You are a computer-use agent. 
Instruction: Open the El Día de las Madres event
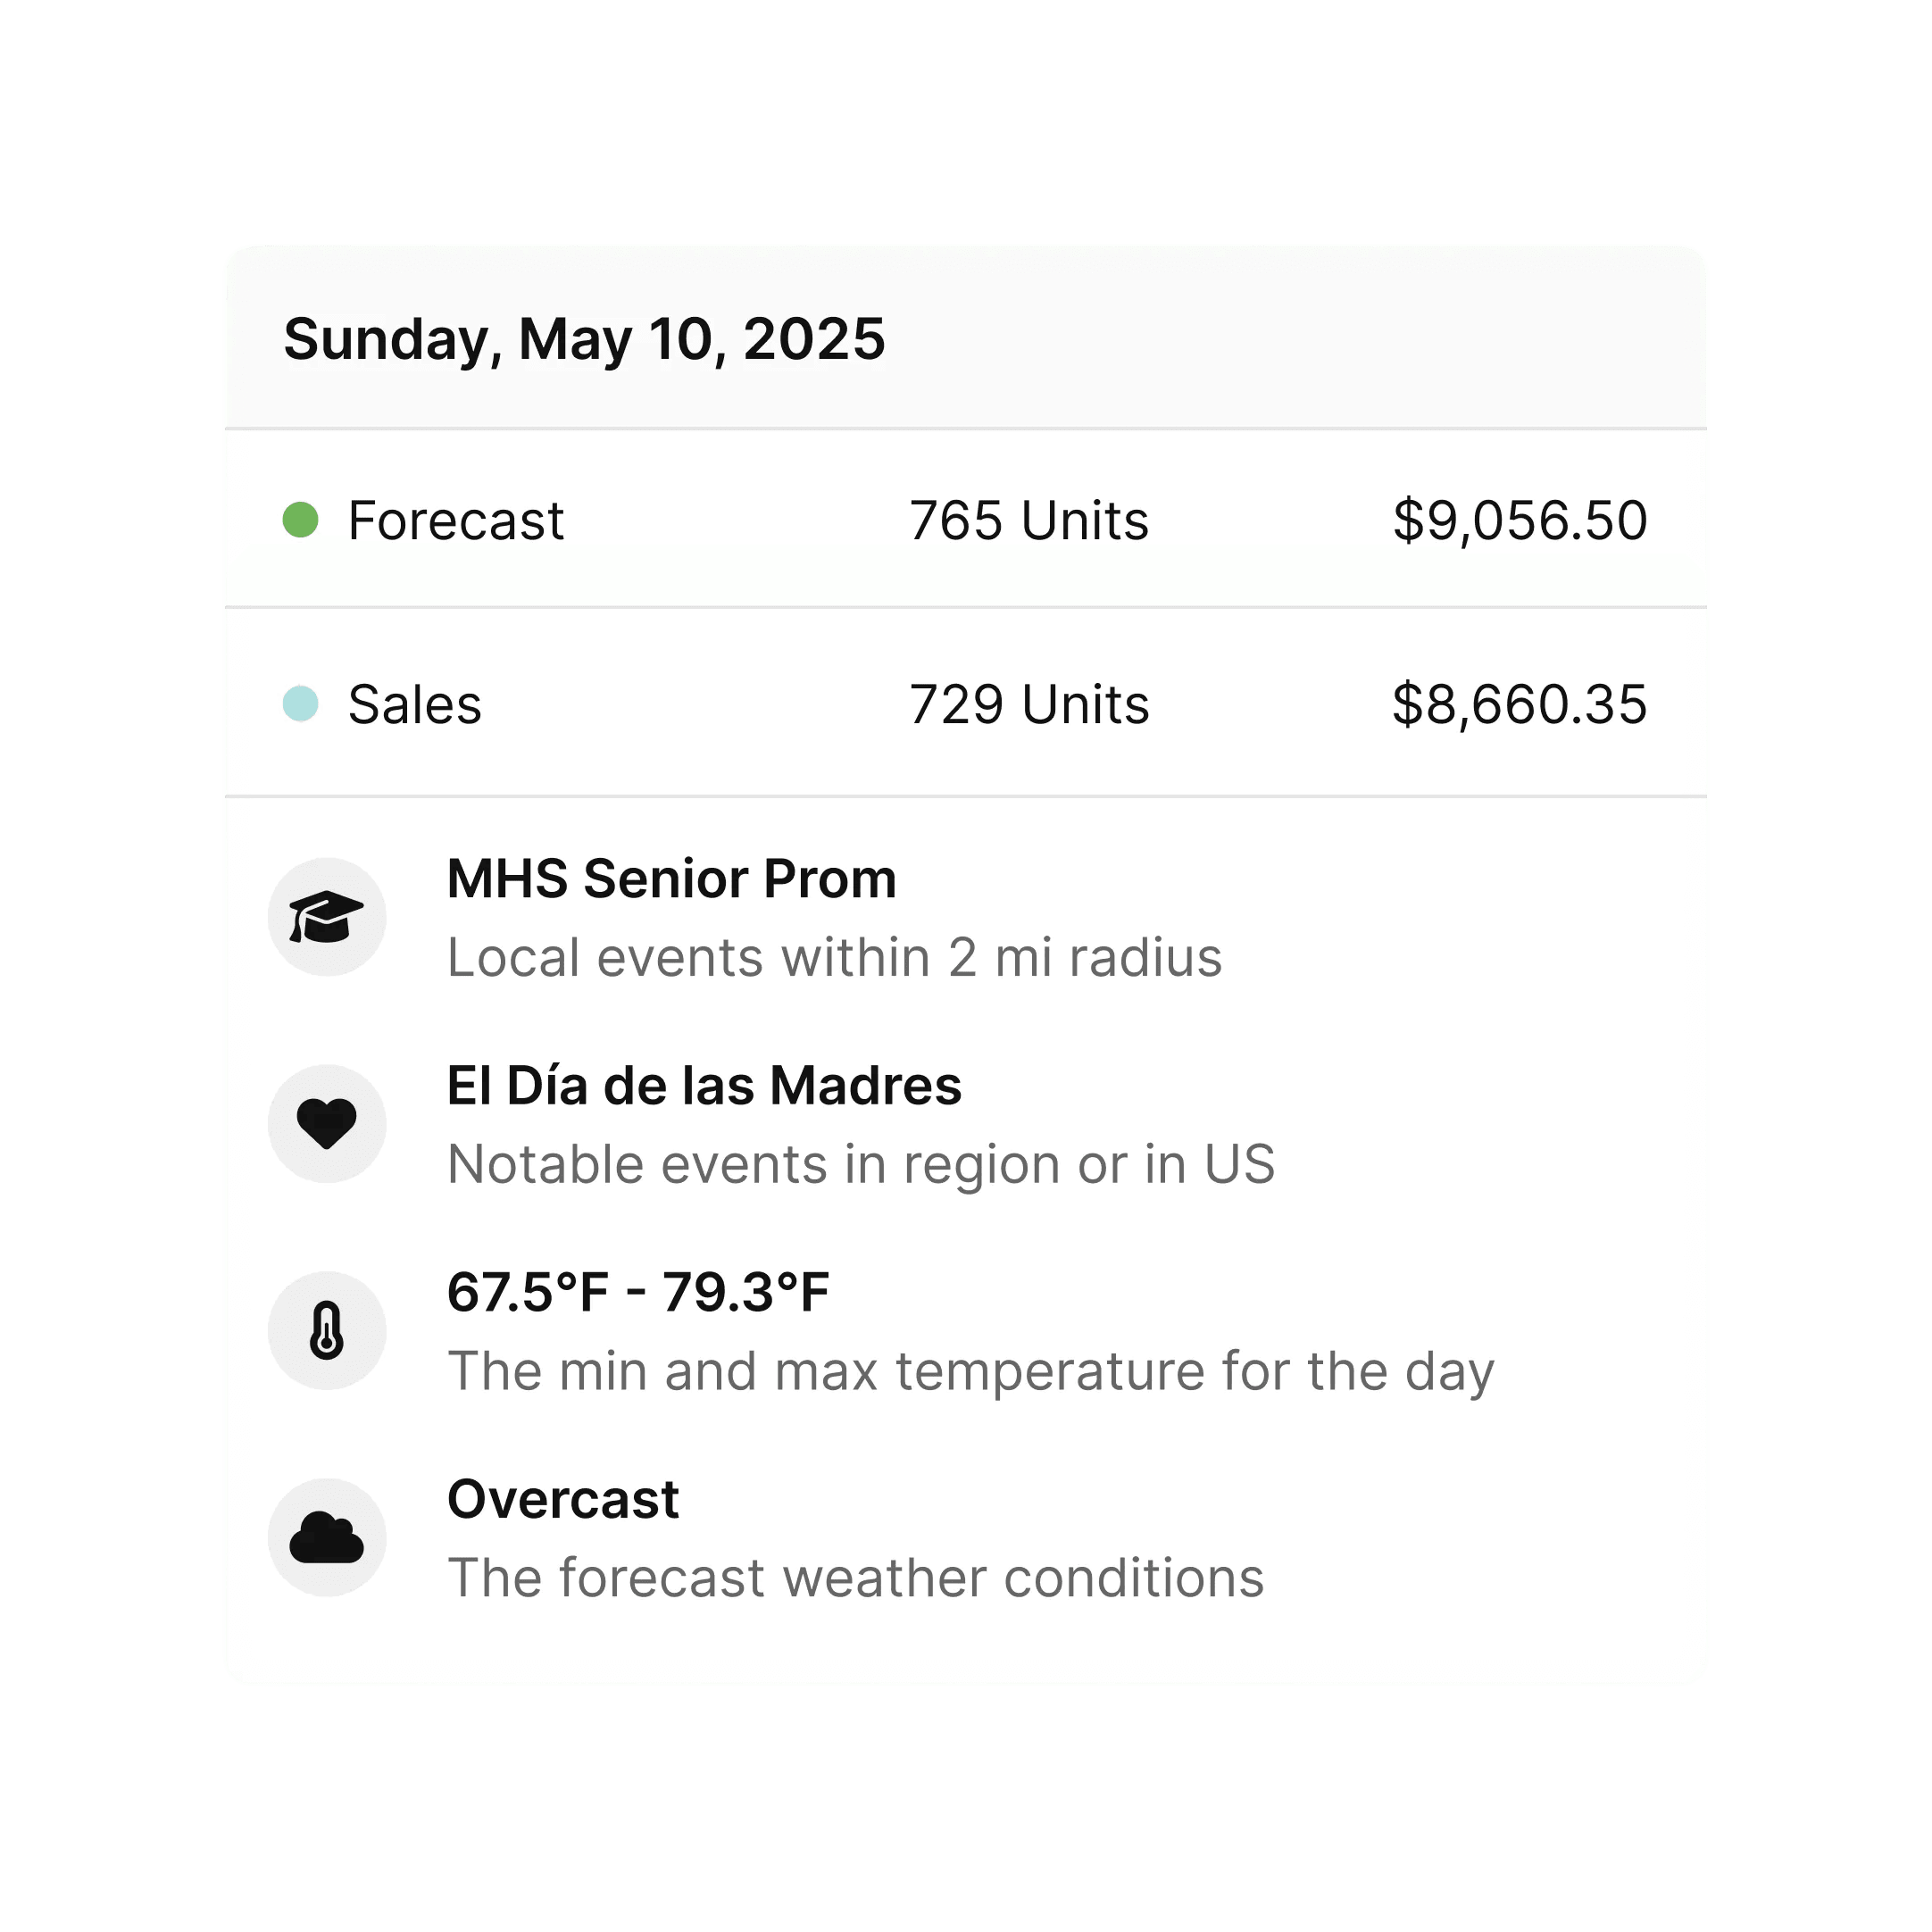coord(704,1086)
